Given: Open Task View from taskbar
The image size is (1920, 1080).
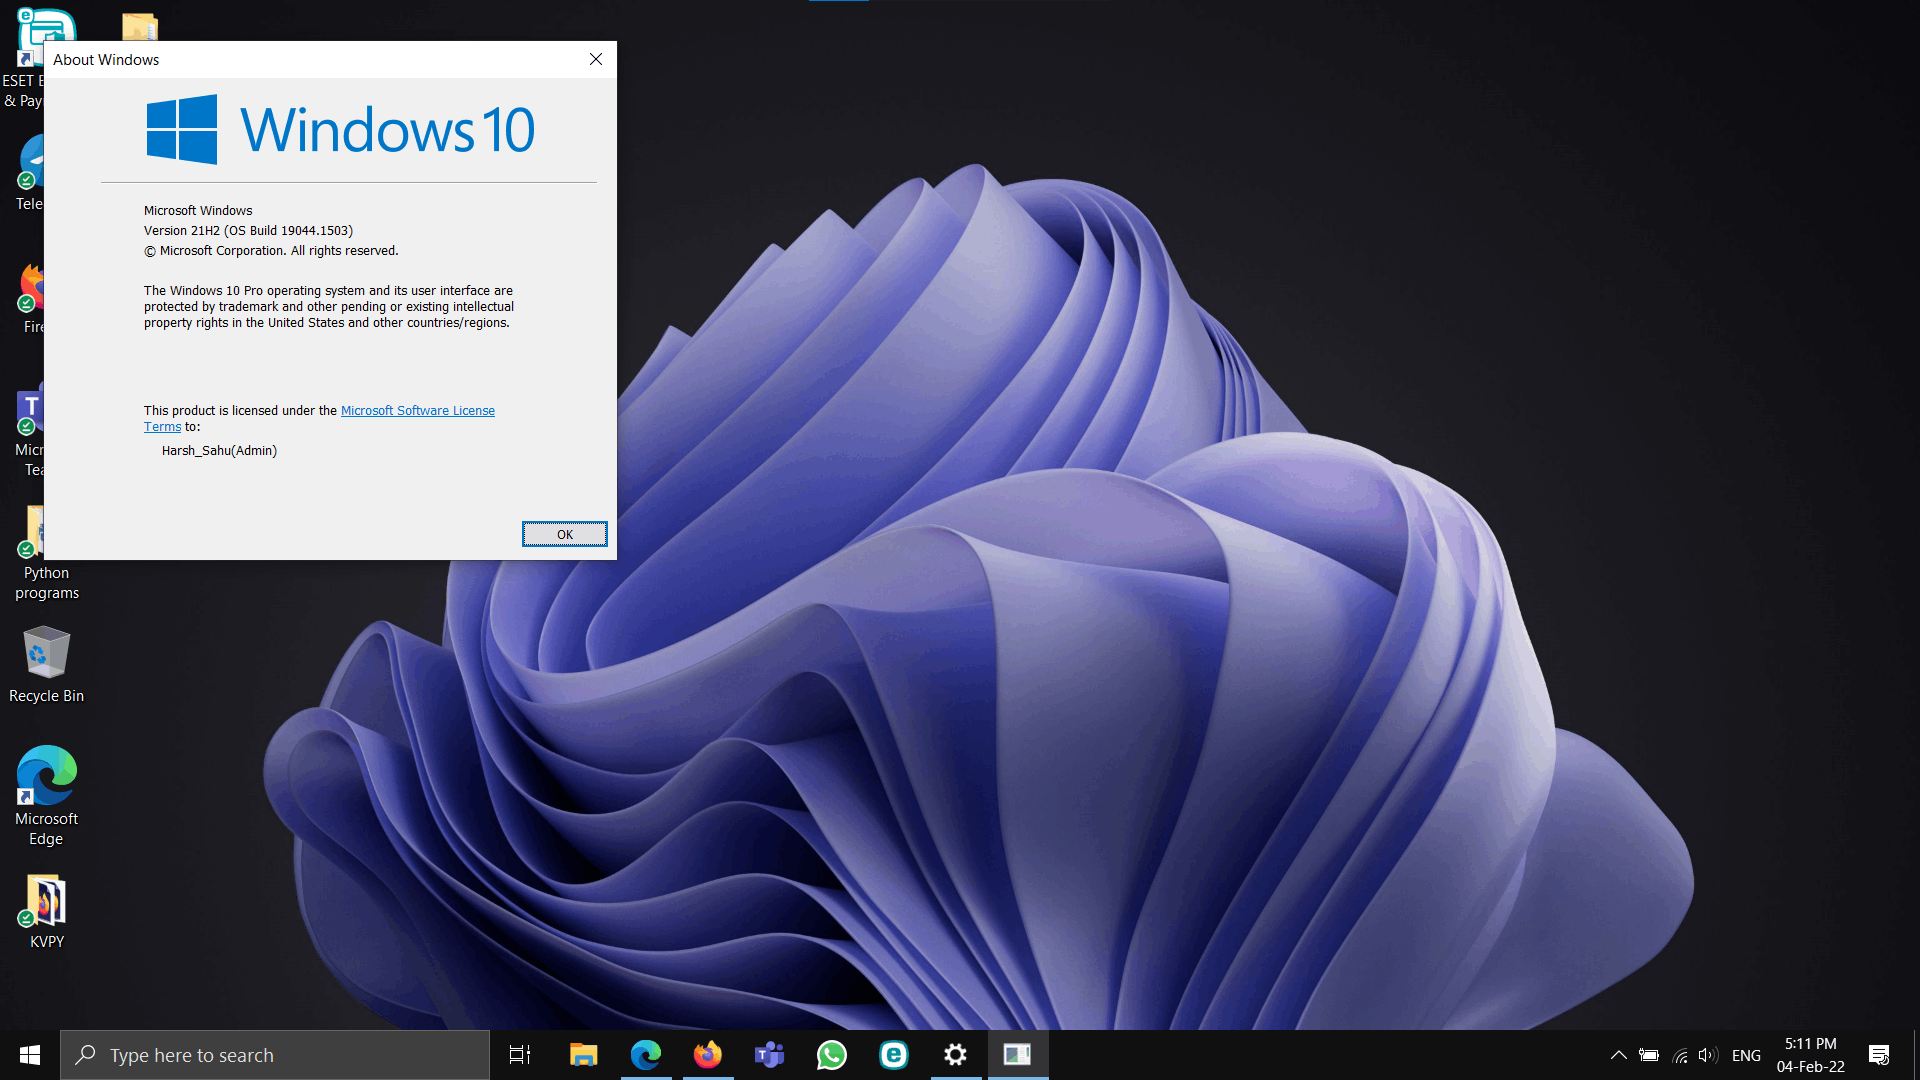Looking at the screenshot, I should (520, 1054).
